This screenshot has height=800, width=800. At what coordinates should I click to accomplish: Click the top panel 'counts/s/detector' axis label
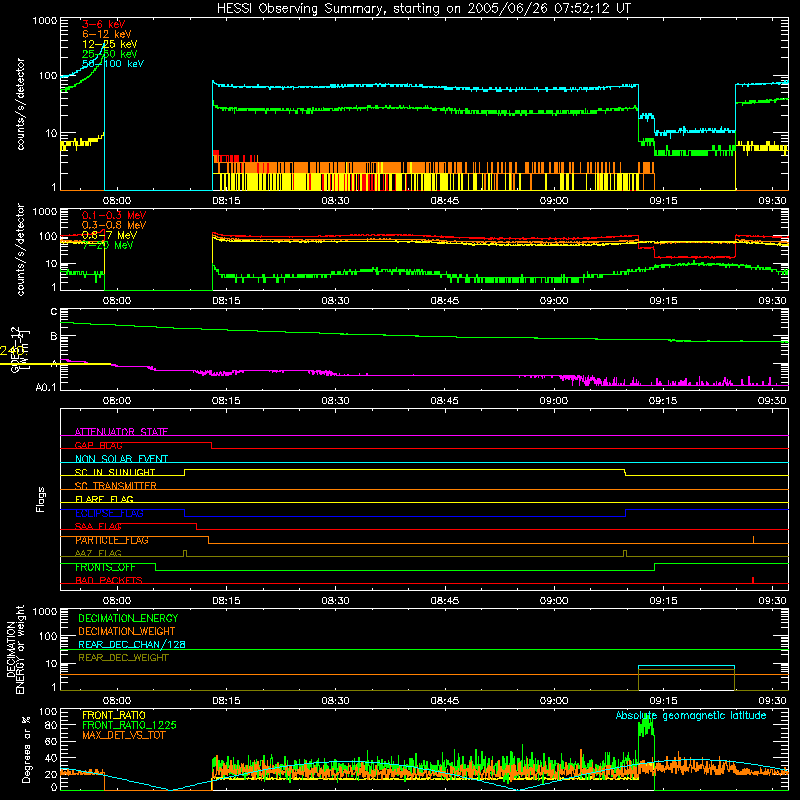[x=20, y=104]
